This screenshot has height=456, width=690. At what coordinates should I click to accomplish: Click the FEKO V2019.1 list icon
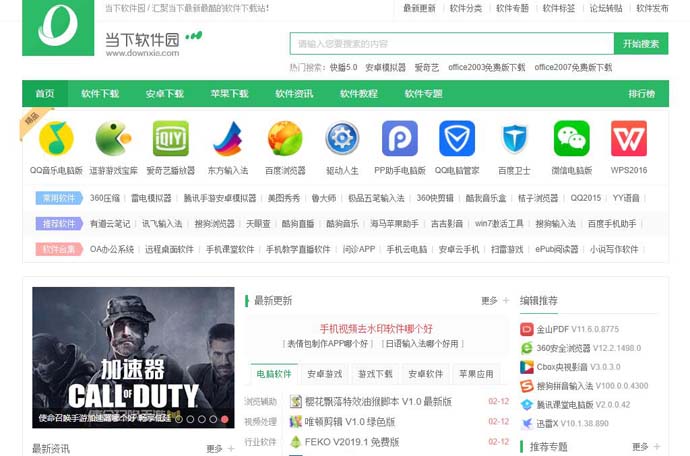tap(296, 442)
